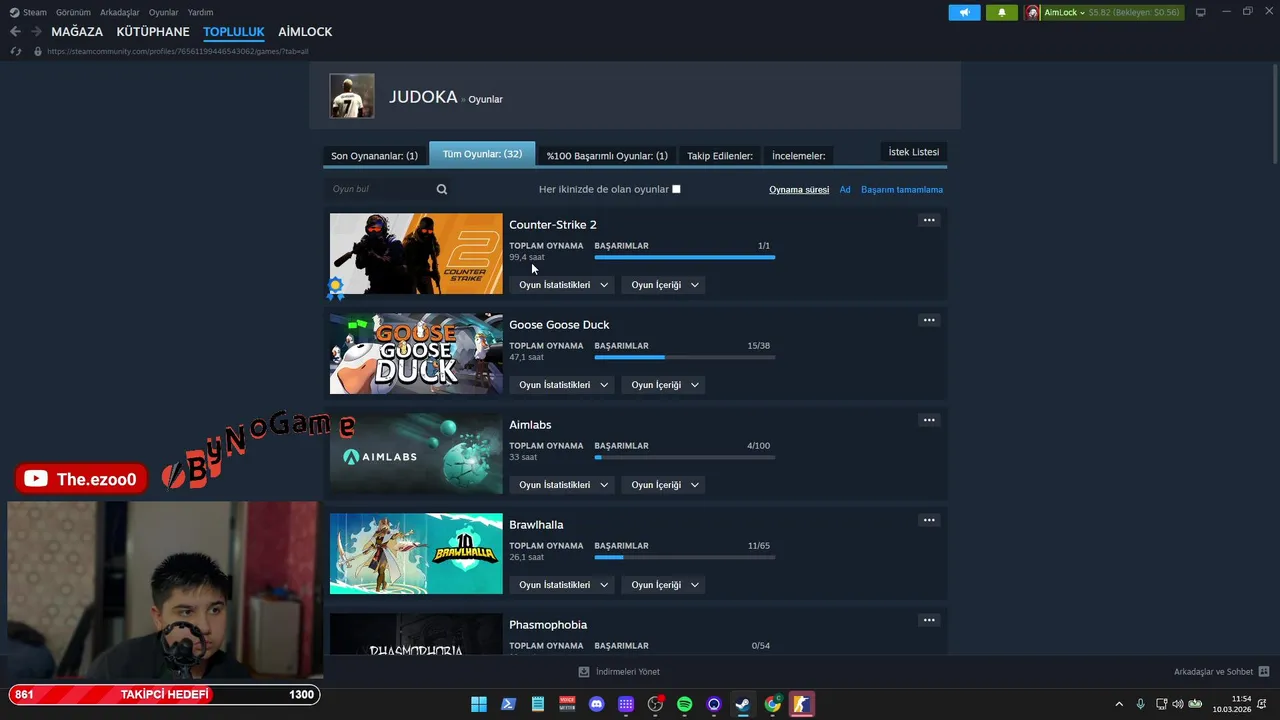This screenshot has height=720, width=1280.
Task: Click the Friends and Chat icon
Action: coord(1264,672)
